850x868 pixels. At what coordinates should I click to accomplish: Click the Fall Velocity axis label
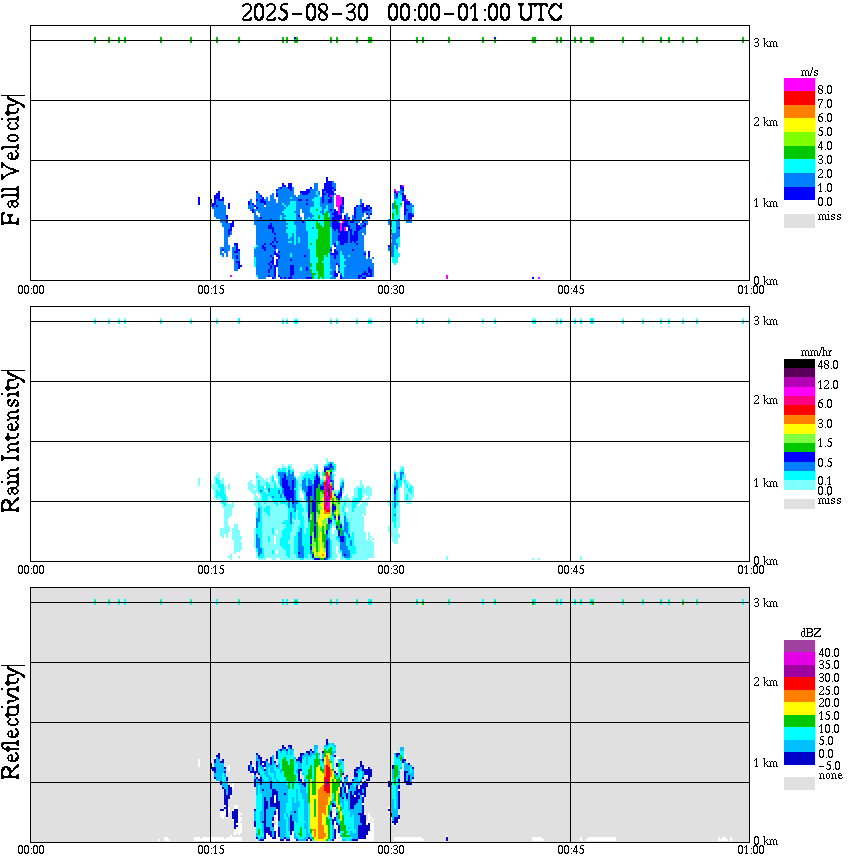click(x=12, y=160)
